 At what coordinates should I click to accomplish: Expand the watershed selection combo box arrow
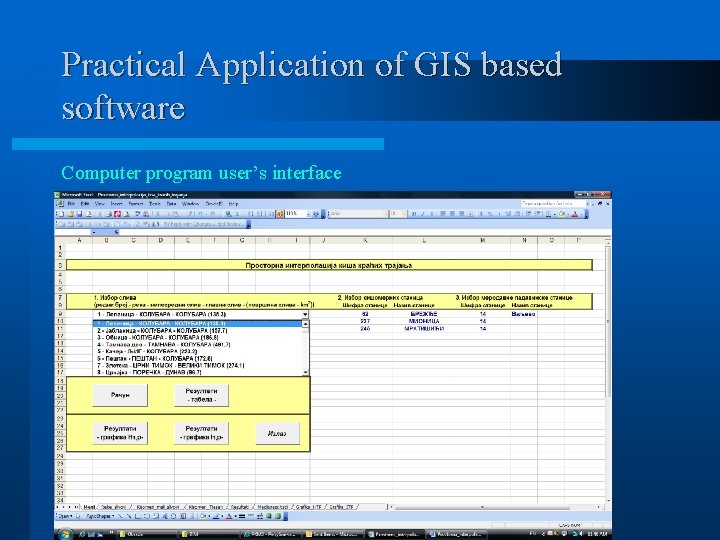click(x=305, y=315)
